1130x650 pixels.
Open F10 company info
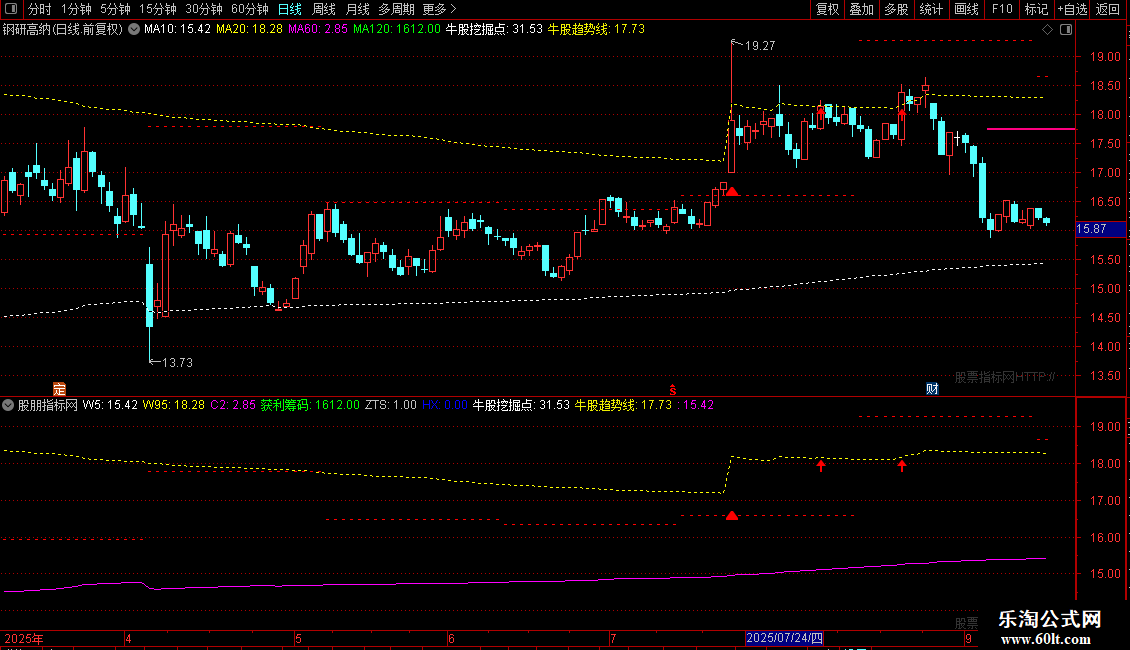click(x=1002, y=9)
